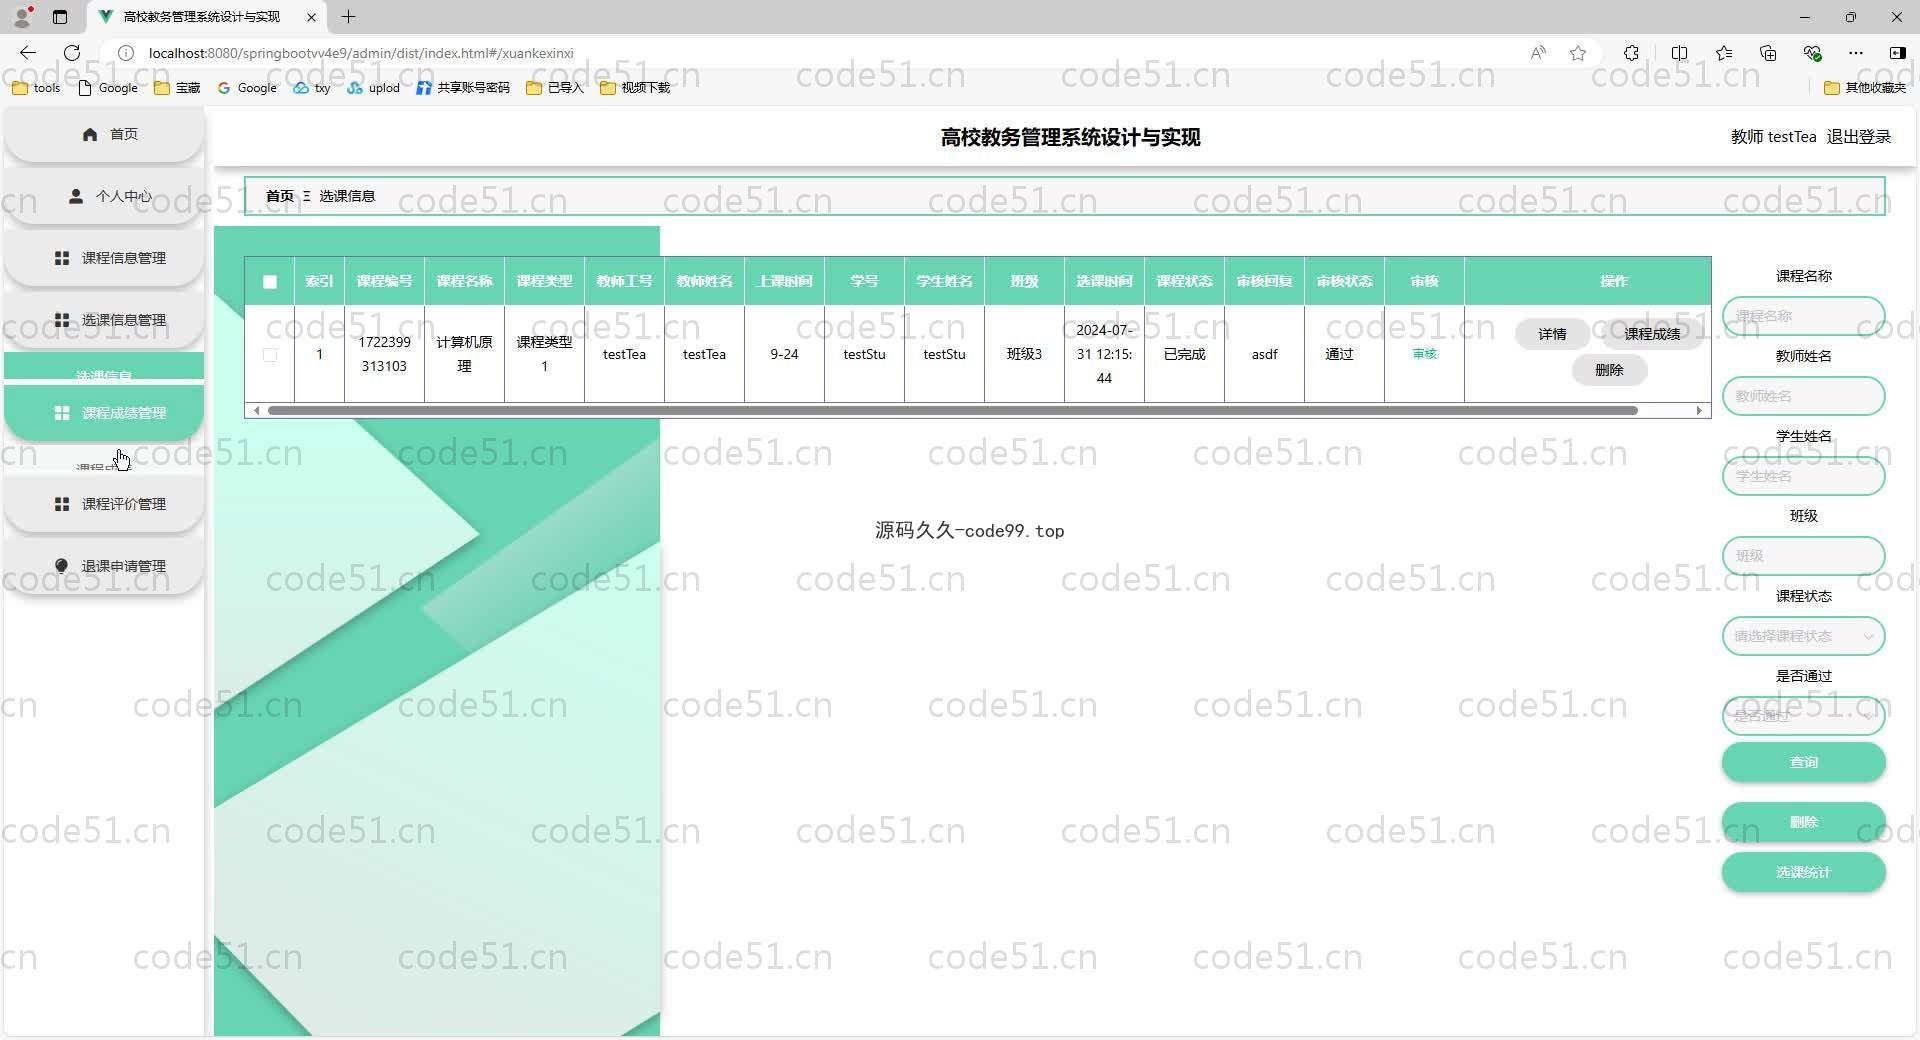Open the 宝藏 bookmark folder
1920x1040 pixels.
click(x=177, y=88)
